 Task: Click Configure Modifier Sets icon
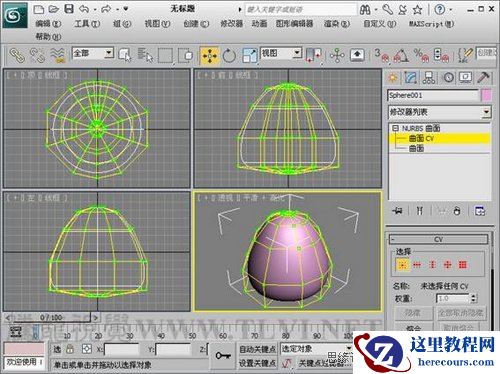480,211
